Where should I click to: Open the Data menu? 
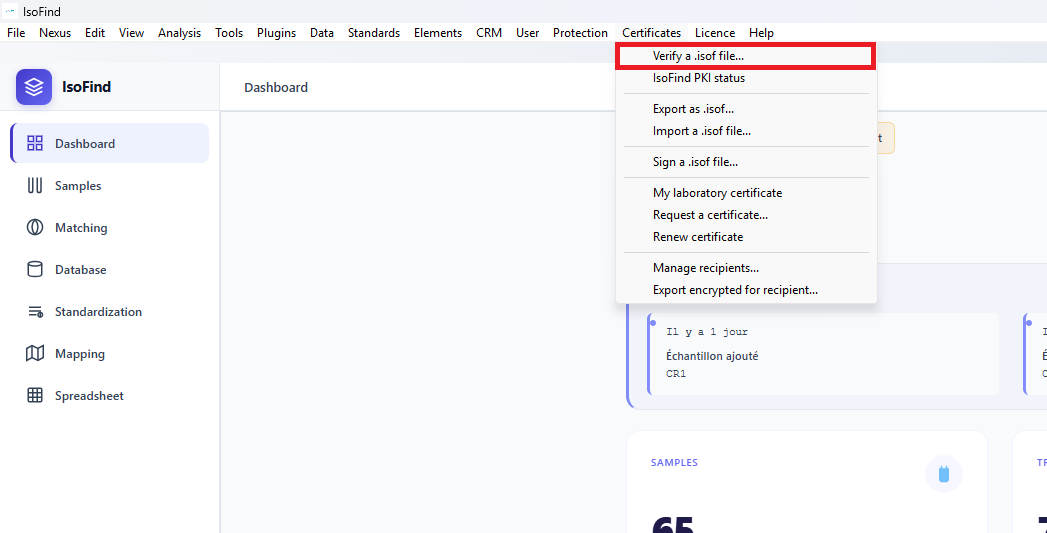tap(322, 33)
